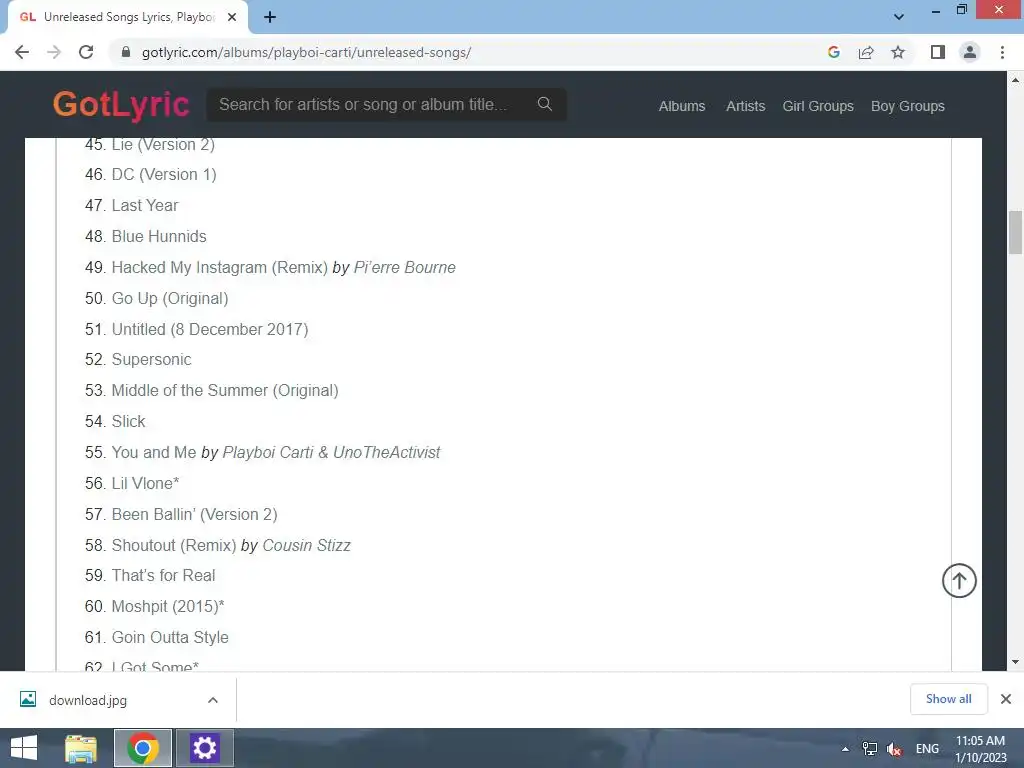This screenshot has height=768, width=1024.
Task: Open the Albums menu item
Action: (682, 106)
